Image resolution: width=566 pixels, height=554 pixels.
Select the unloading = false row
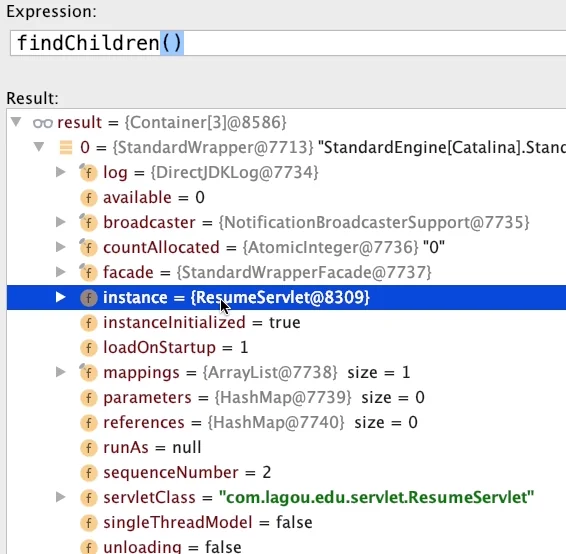click(x=286, y=545)
